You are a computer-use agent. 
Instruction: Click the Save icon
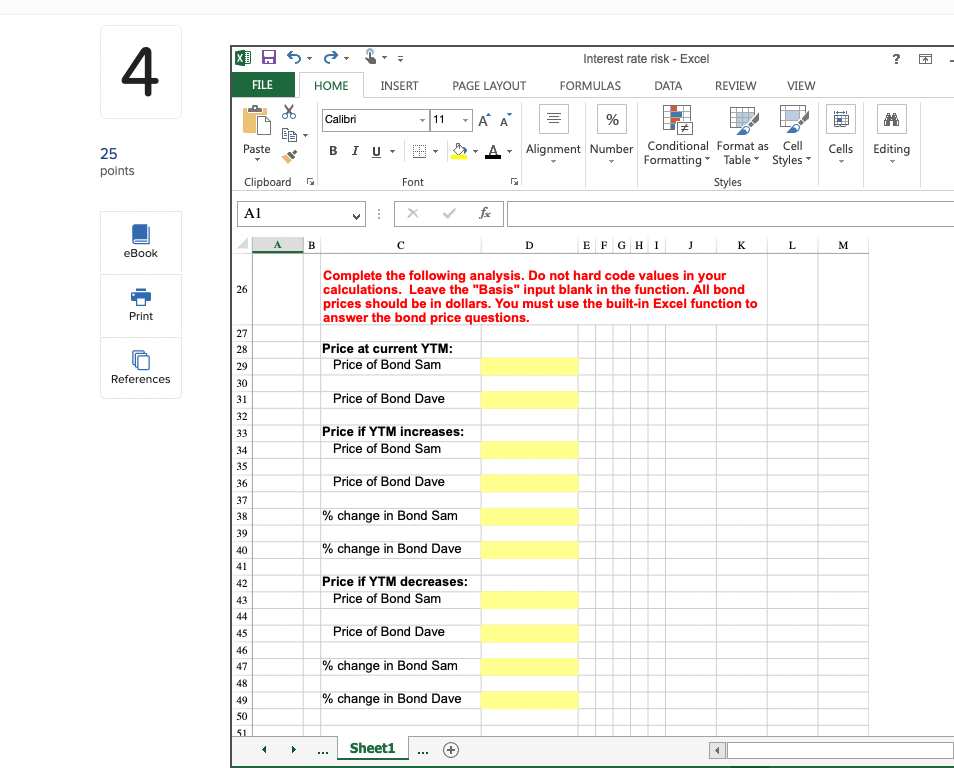pos(268,57)
